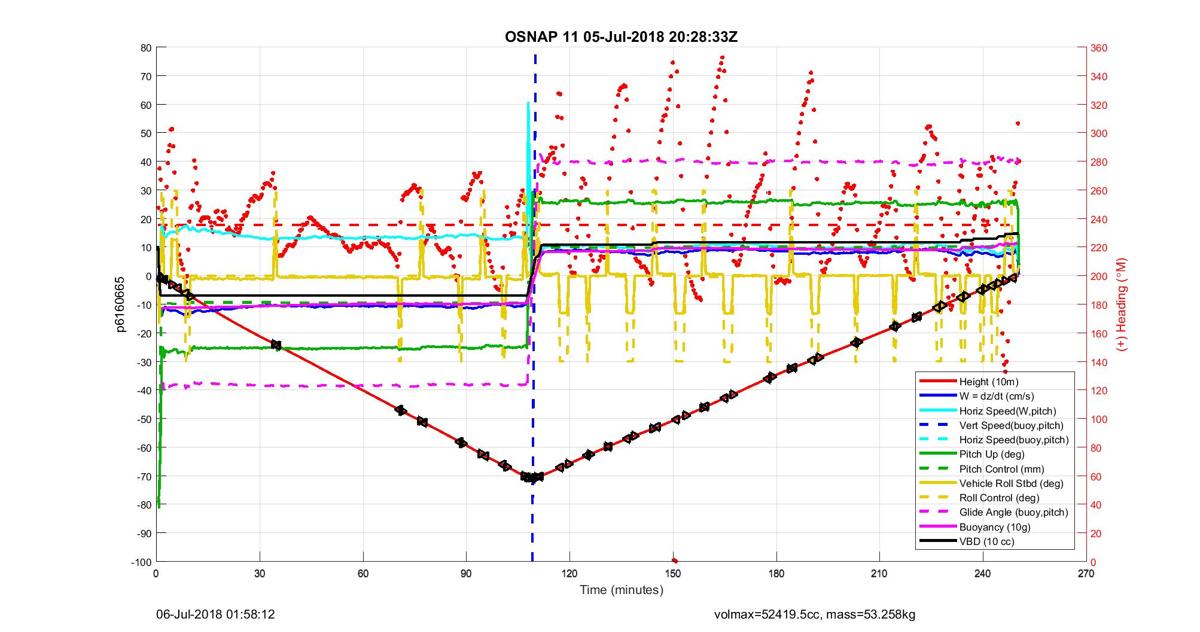Viewport: 1200px width, 632px height.
Task: Click the left y-axis tick label 0
Action: (x=149, y=277)
